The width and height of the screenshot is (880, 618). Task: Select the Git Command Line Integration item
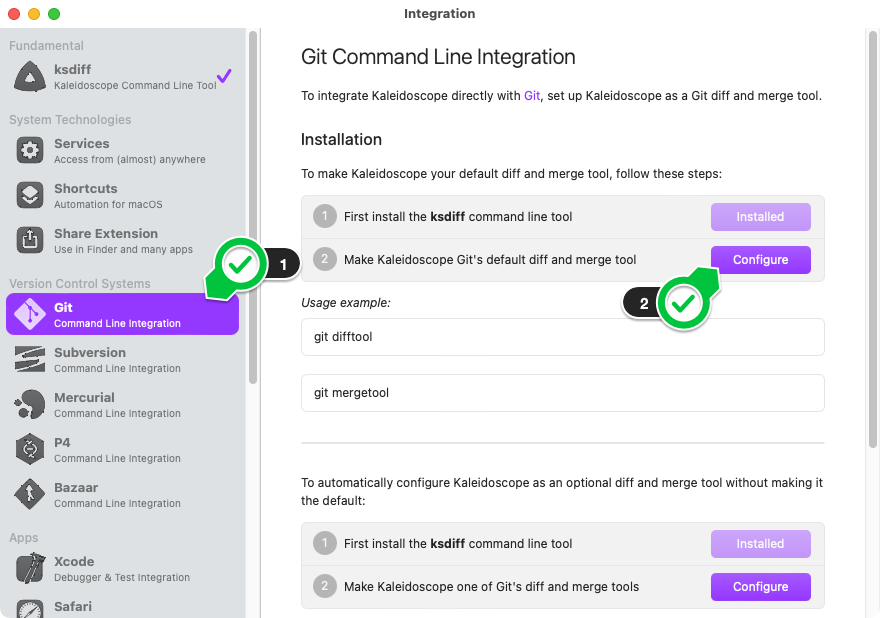(122, 315)
